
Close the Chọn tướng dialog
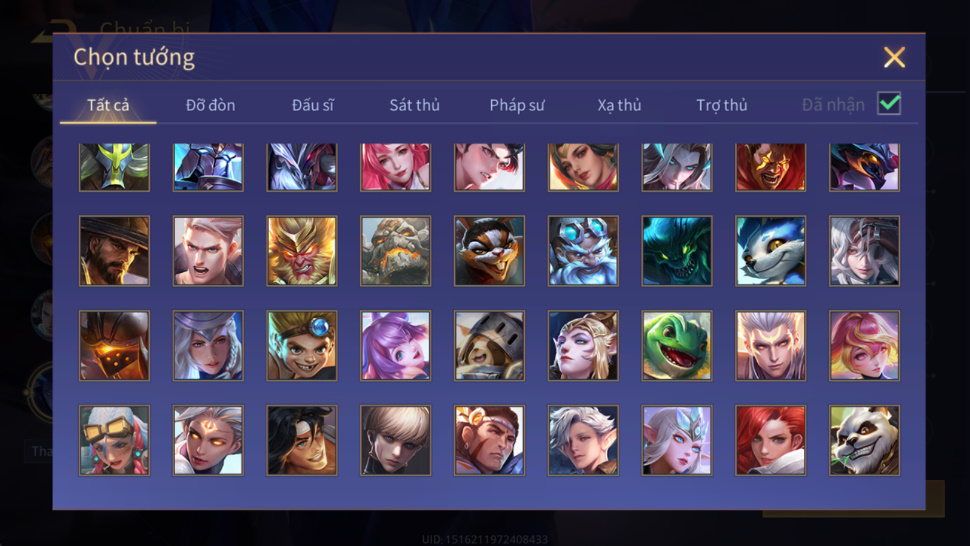[894, 58]
